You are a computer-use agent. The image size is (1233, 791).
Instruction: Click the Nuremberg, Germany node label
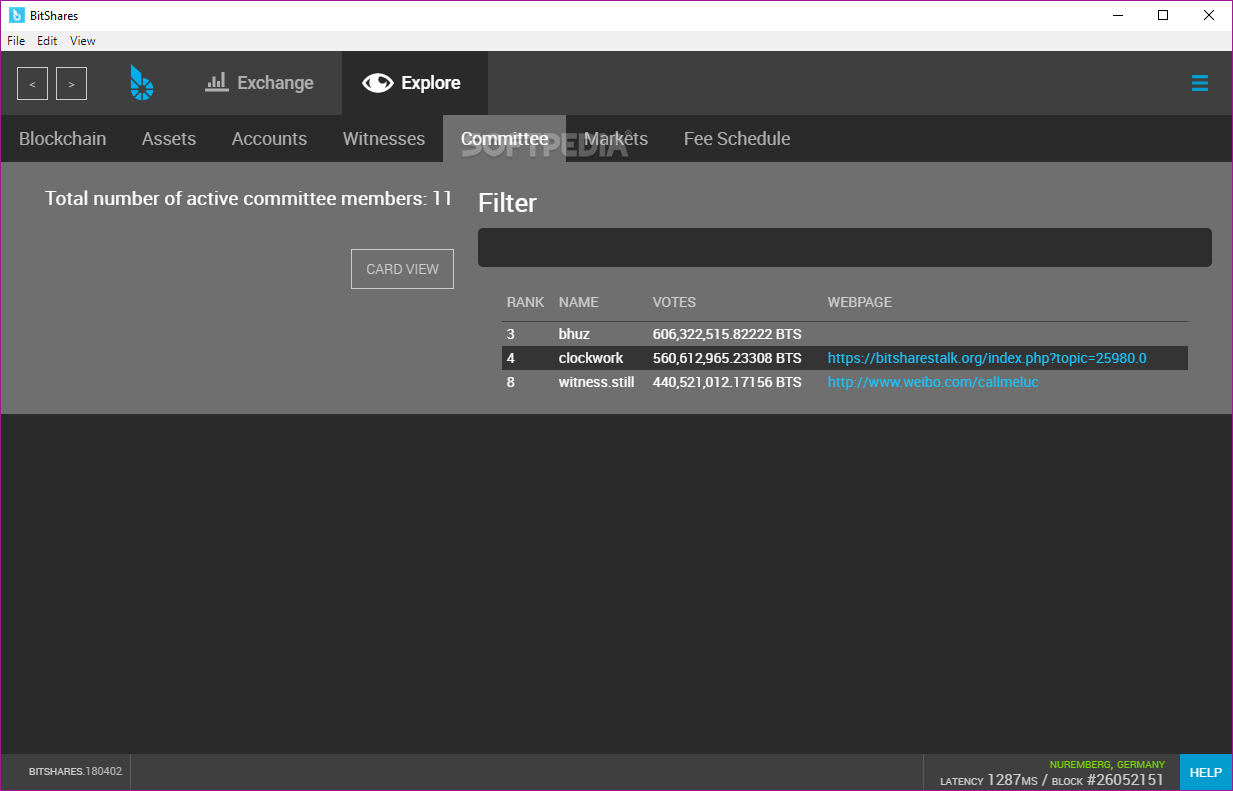1107,764
